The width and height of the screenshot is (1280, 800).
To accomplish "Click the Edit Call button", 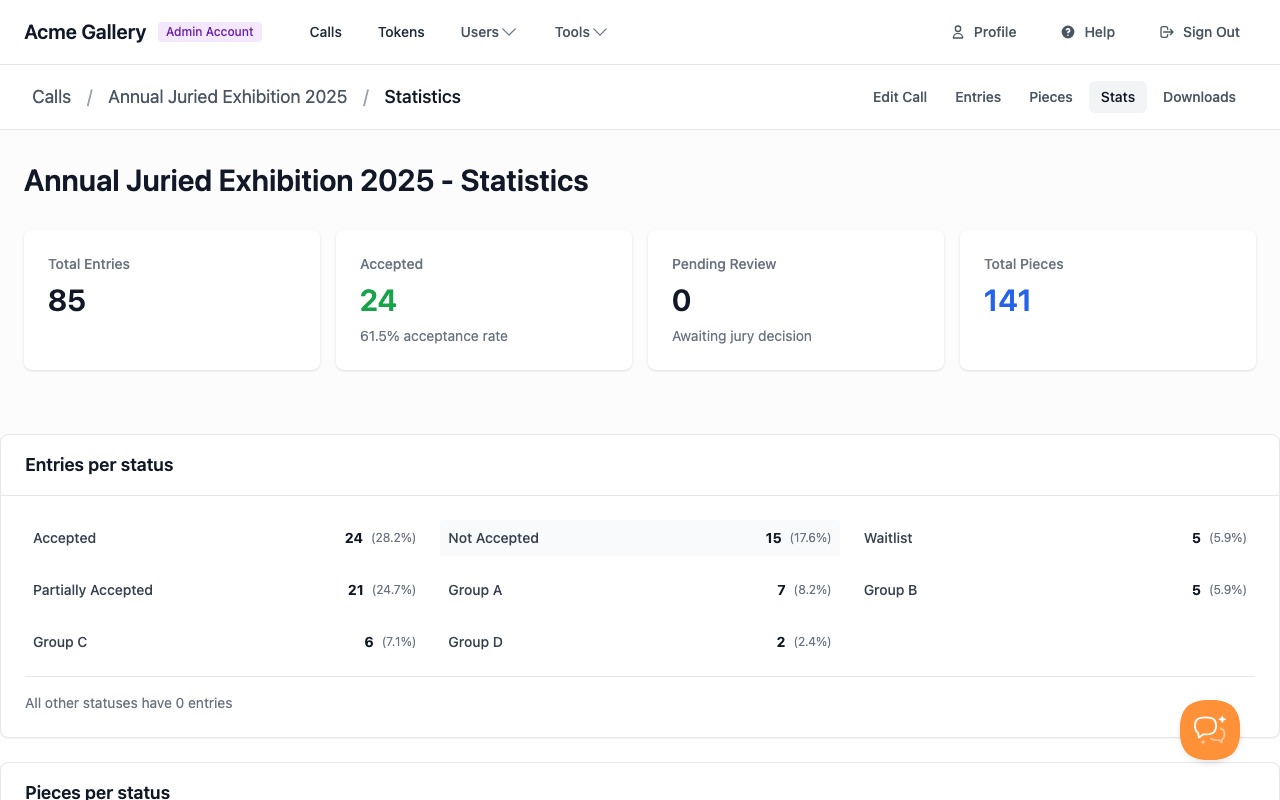I will 899,97.
